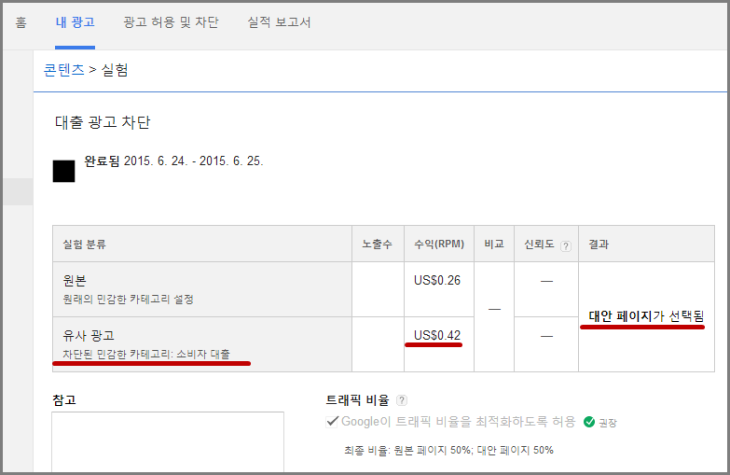Click the green 권장 checkmark icon
This screenshot has width=730, height=475.
[589, 422]
